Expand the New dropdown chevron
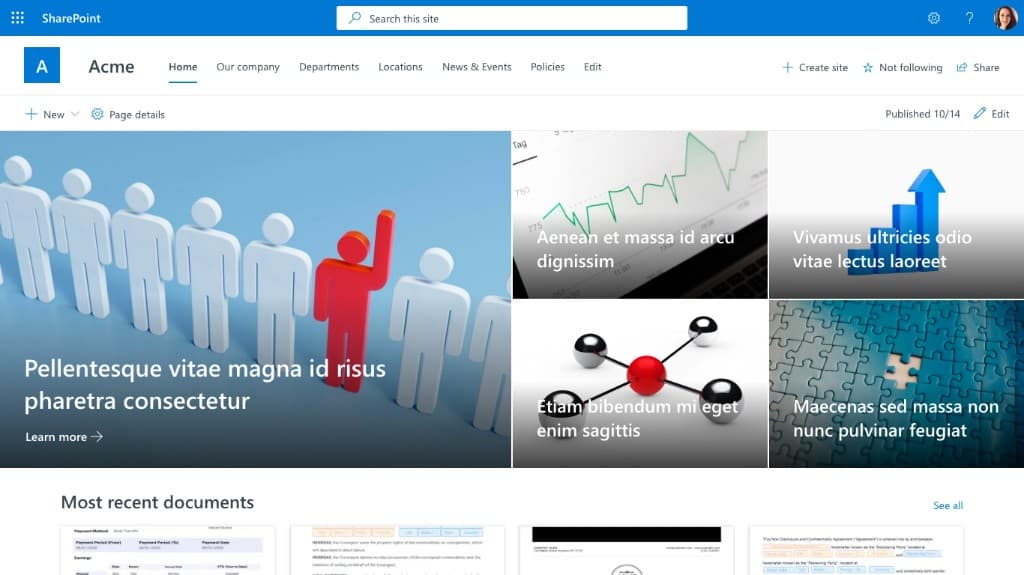The width and height of the screenshot is (1024, 575). (x=75, y=114)
